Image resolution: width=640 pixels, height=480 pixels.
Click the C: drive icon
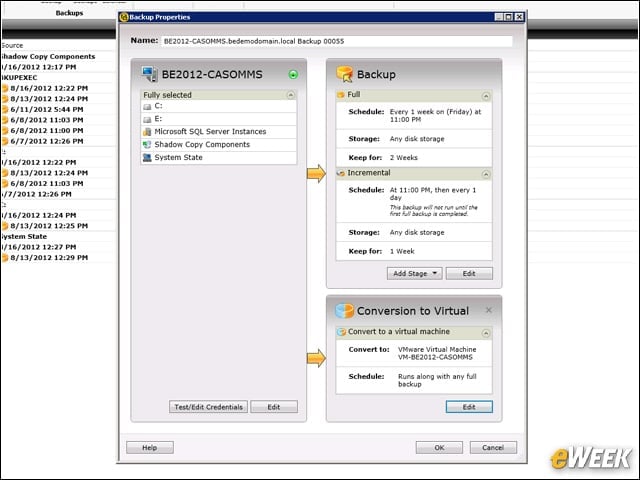click(x=147, y=106)
